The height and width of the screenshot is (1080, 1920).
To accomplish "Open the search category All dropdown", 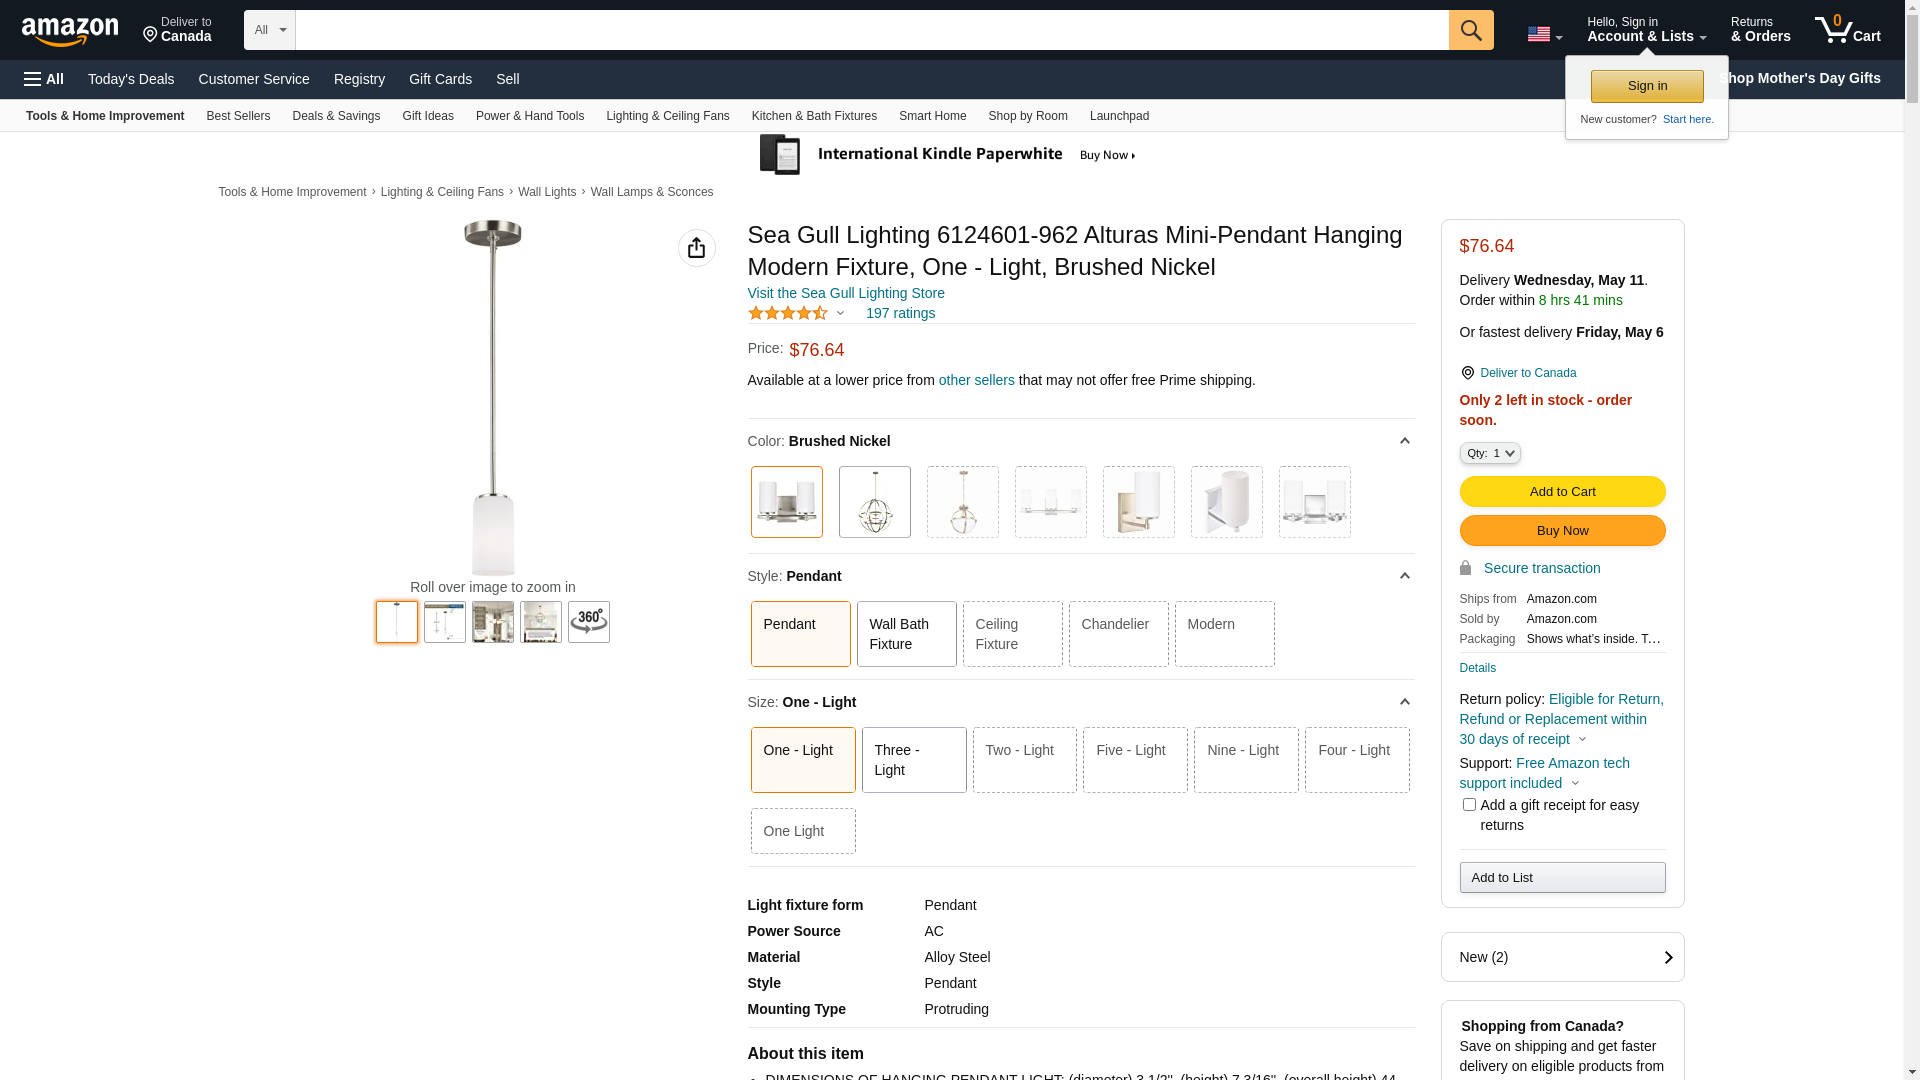I will [x=270, y=30].
